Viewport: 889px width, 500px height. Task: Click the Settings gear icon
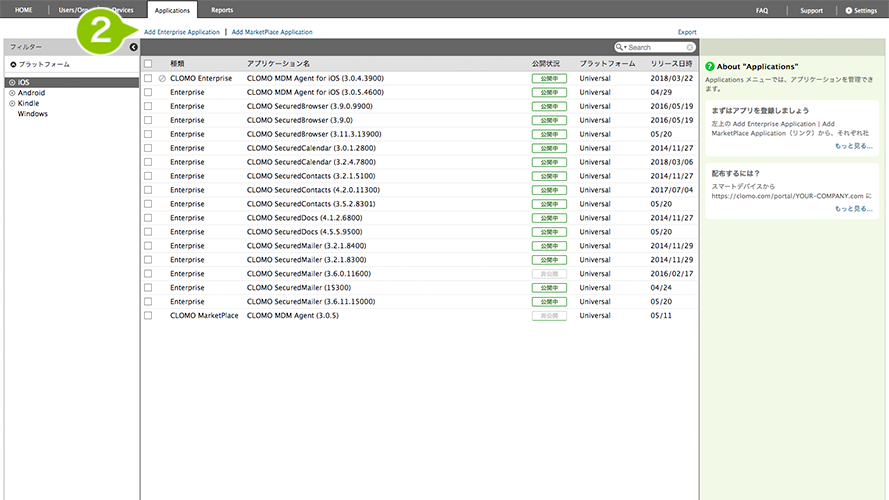(849, 10)
